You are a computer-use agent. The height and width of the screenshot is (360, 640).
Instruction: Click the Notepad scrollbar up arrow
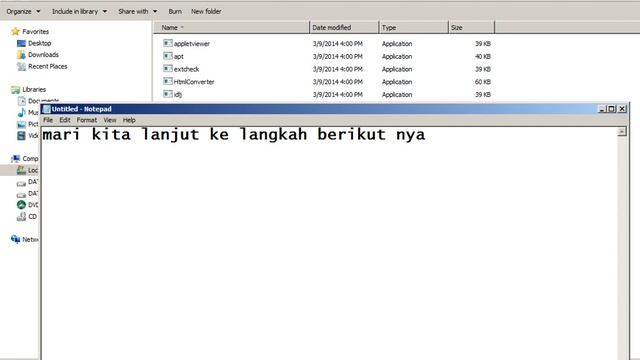coord(622,131)
